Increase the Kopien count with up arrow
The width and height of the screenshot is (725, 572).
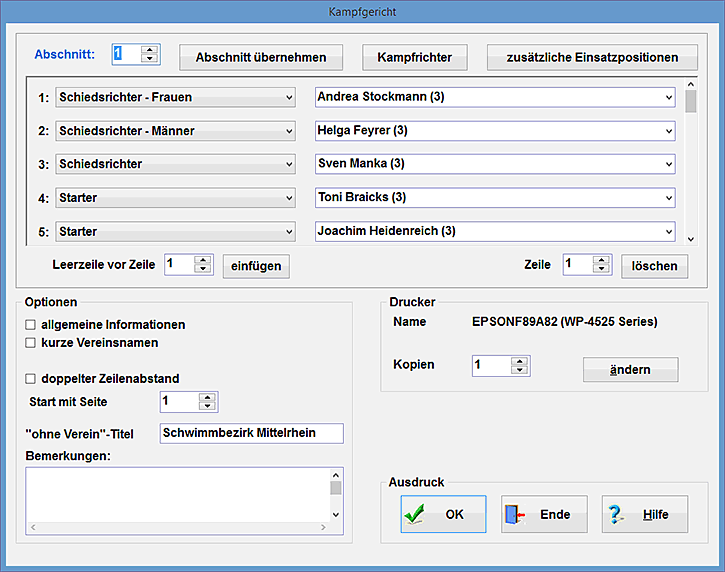pos(520,360)
